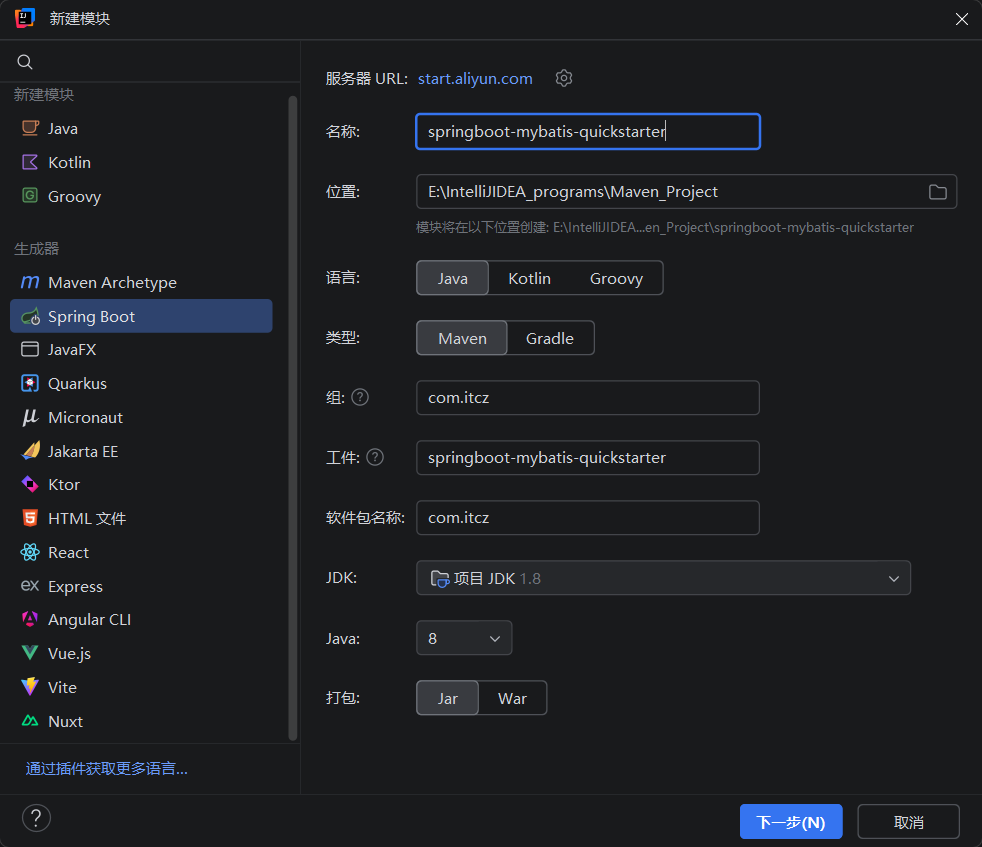Click 下一步(N) button
The width and height of the screenshot is (982, 847).
791,821
